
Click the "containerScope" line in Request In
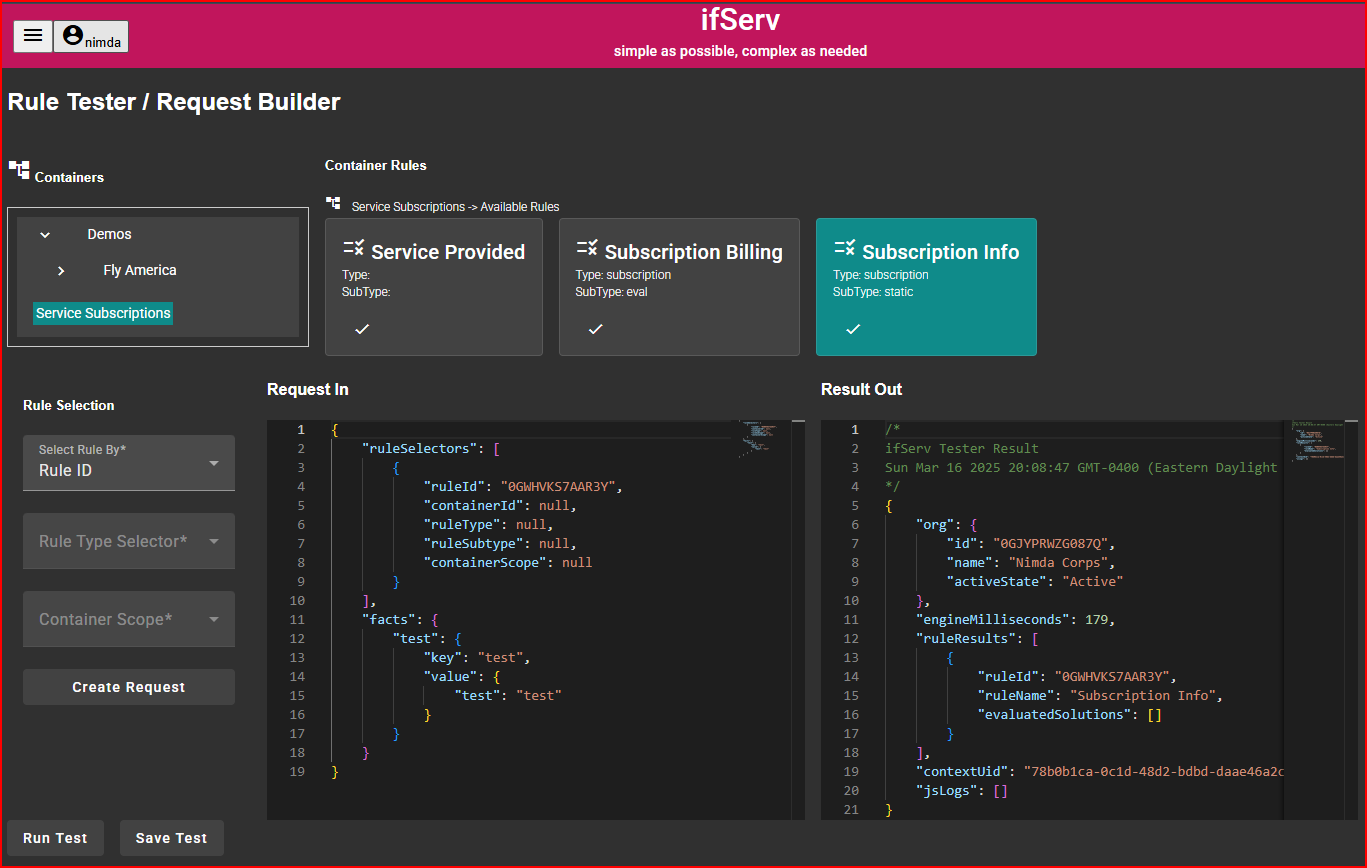[x=508, y=563]
